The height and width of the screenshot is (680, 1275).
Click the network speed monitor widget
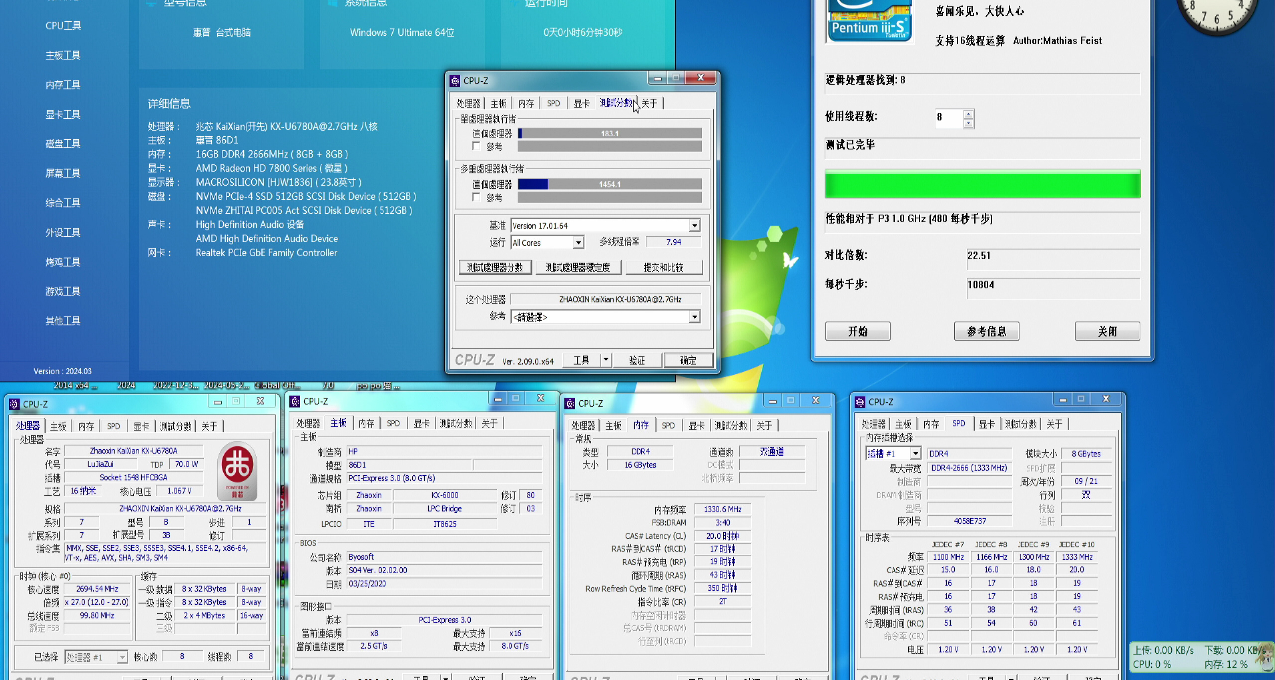[1201, 657]
